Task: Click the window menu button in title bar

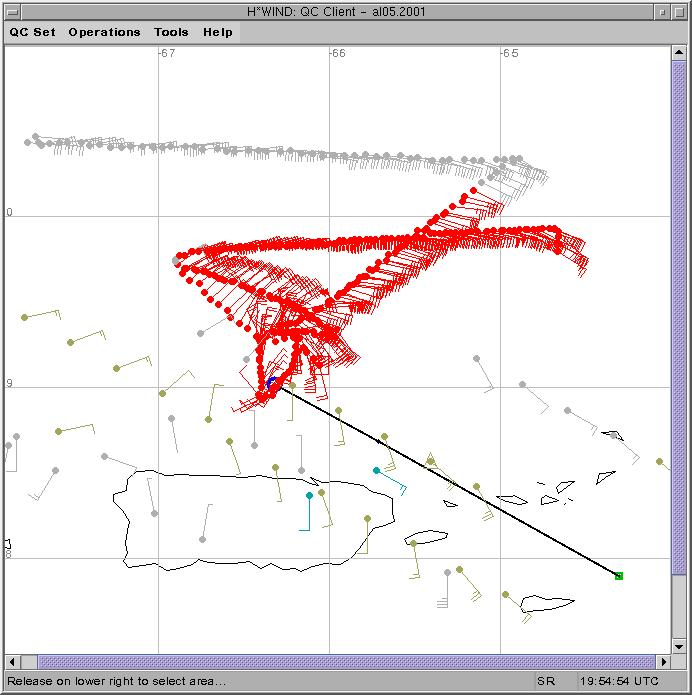Action: [11, 11]
